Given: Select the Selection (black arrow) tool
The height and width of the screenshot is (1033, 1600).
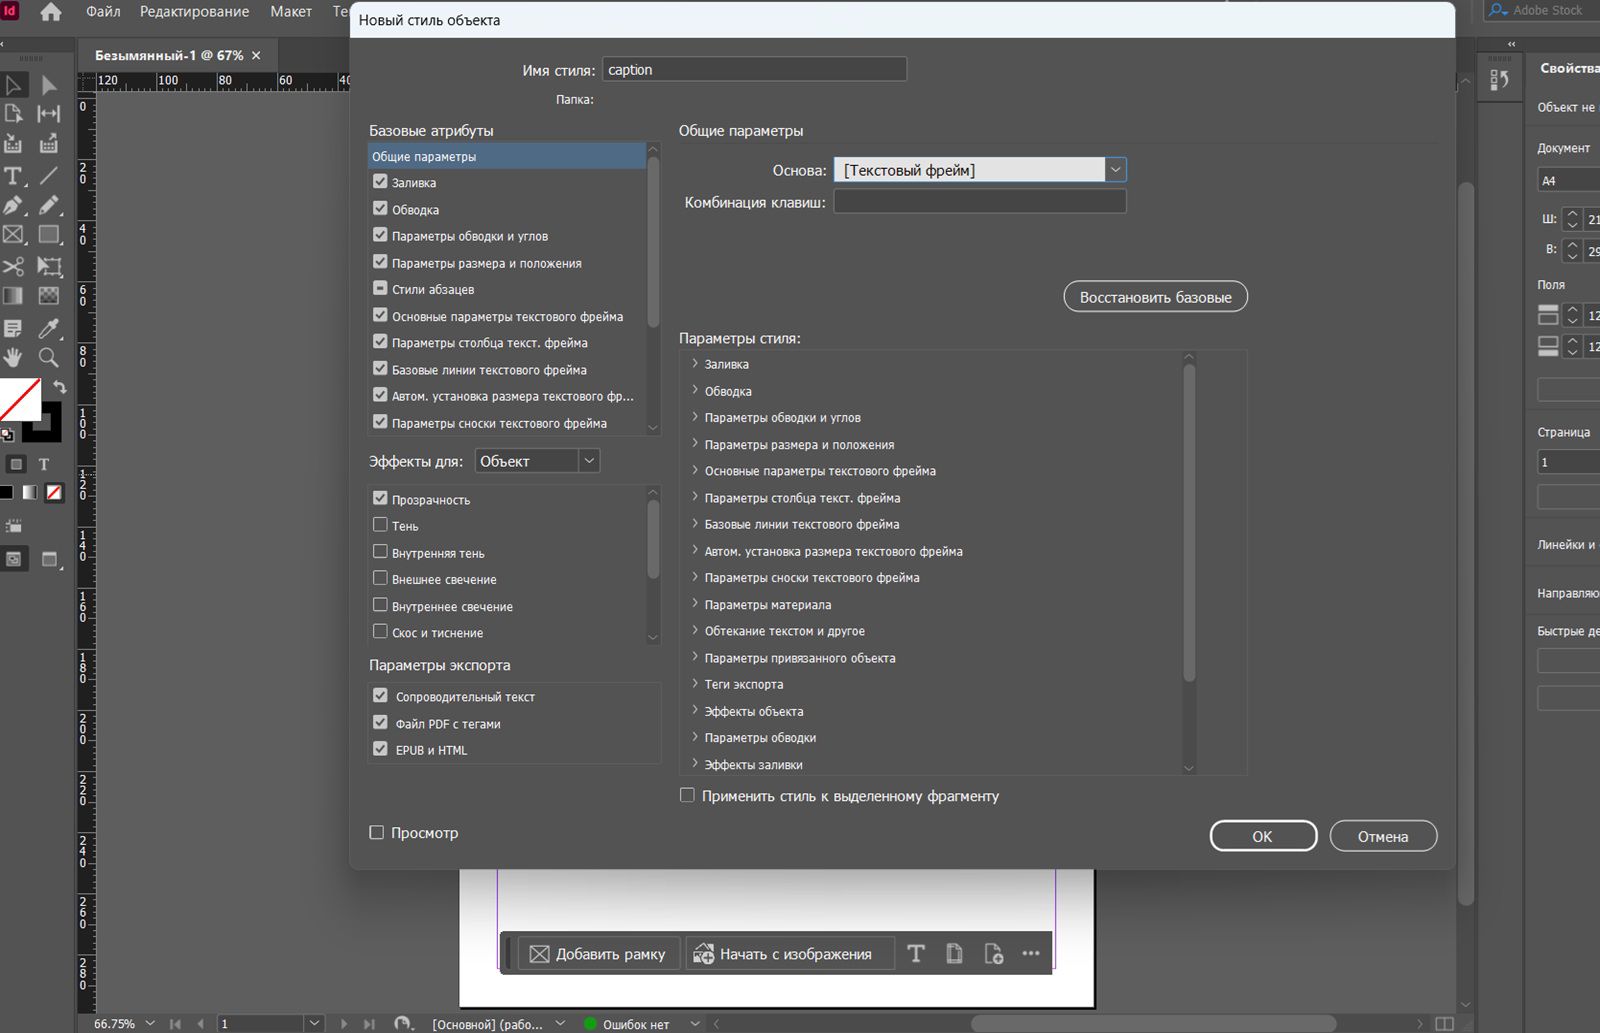Looking at the screenshot, I should coord(14,85).
